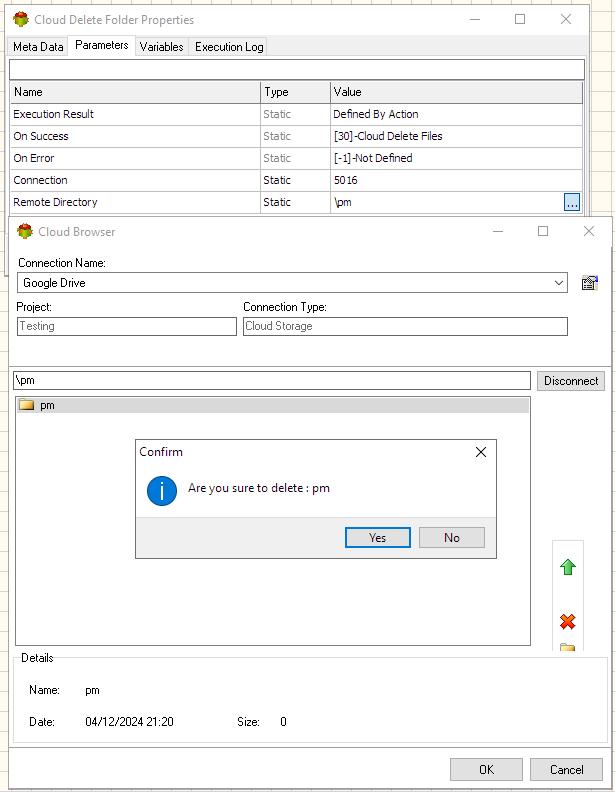Click OK in Cloud Browser
The image size is (615, 792).
pyautogui.click(x=486, y=769)
